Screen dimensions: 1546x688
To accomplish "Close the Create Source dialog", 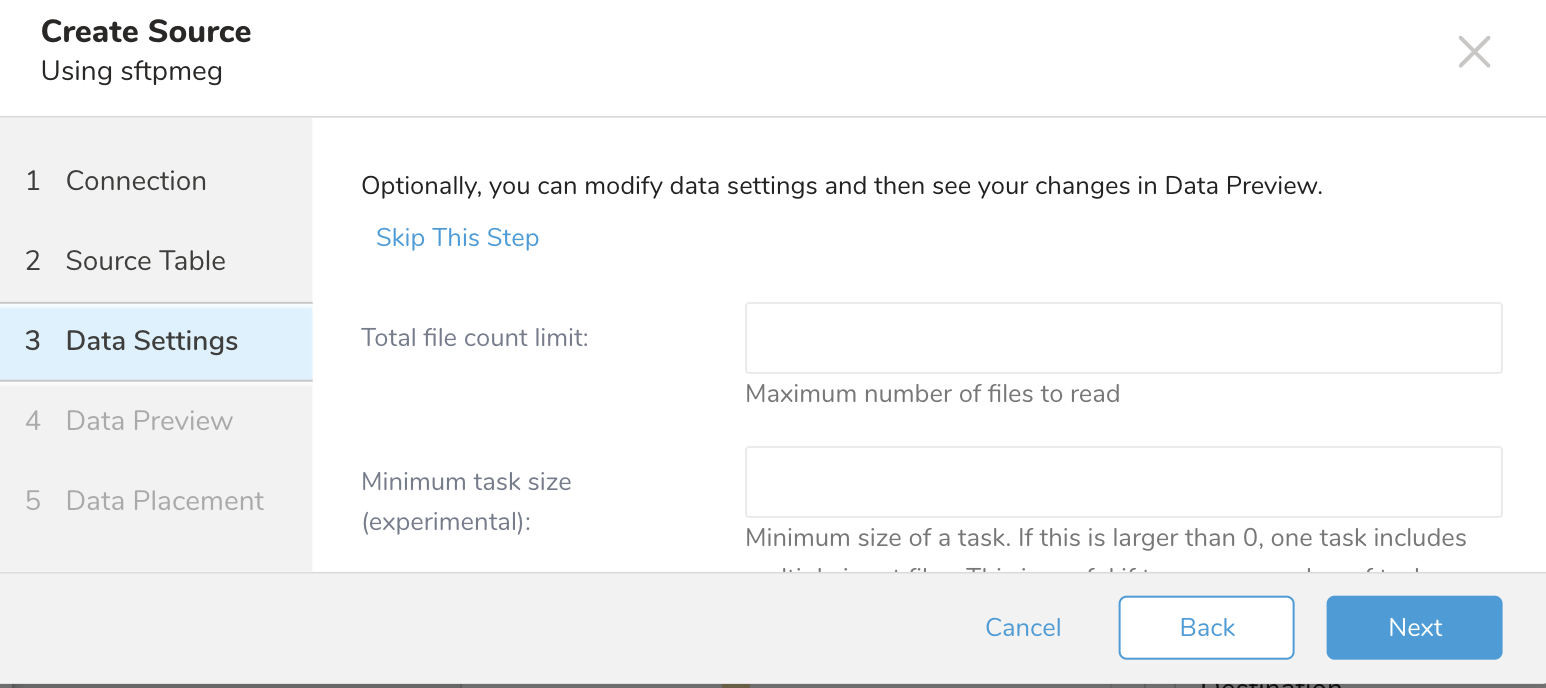I will point(1474,52).
